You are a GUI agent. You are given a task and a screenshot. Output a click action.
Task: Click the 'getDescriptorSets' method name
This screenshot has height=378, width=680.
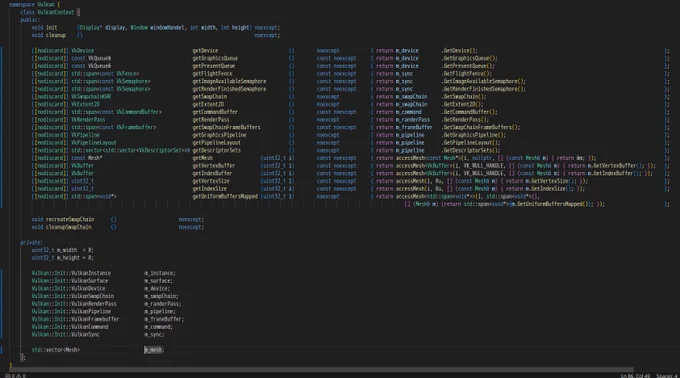[216, 150]
